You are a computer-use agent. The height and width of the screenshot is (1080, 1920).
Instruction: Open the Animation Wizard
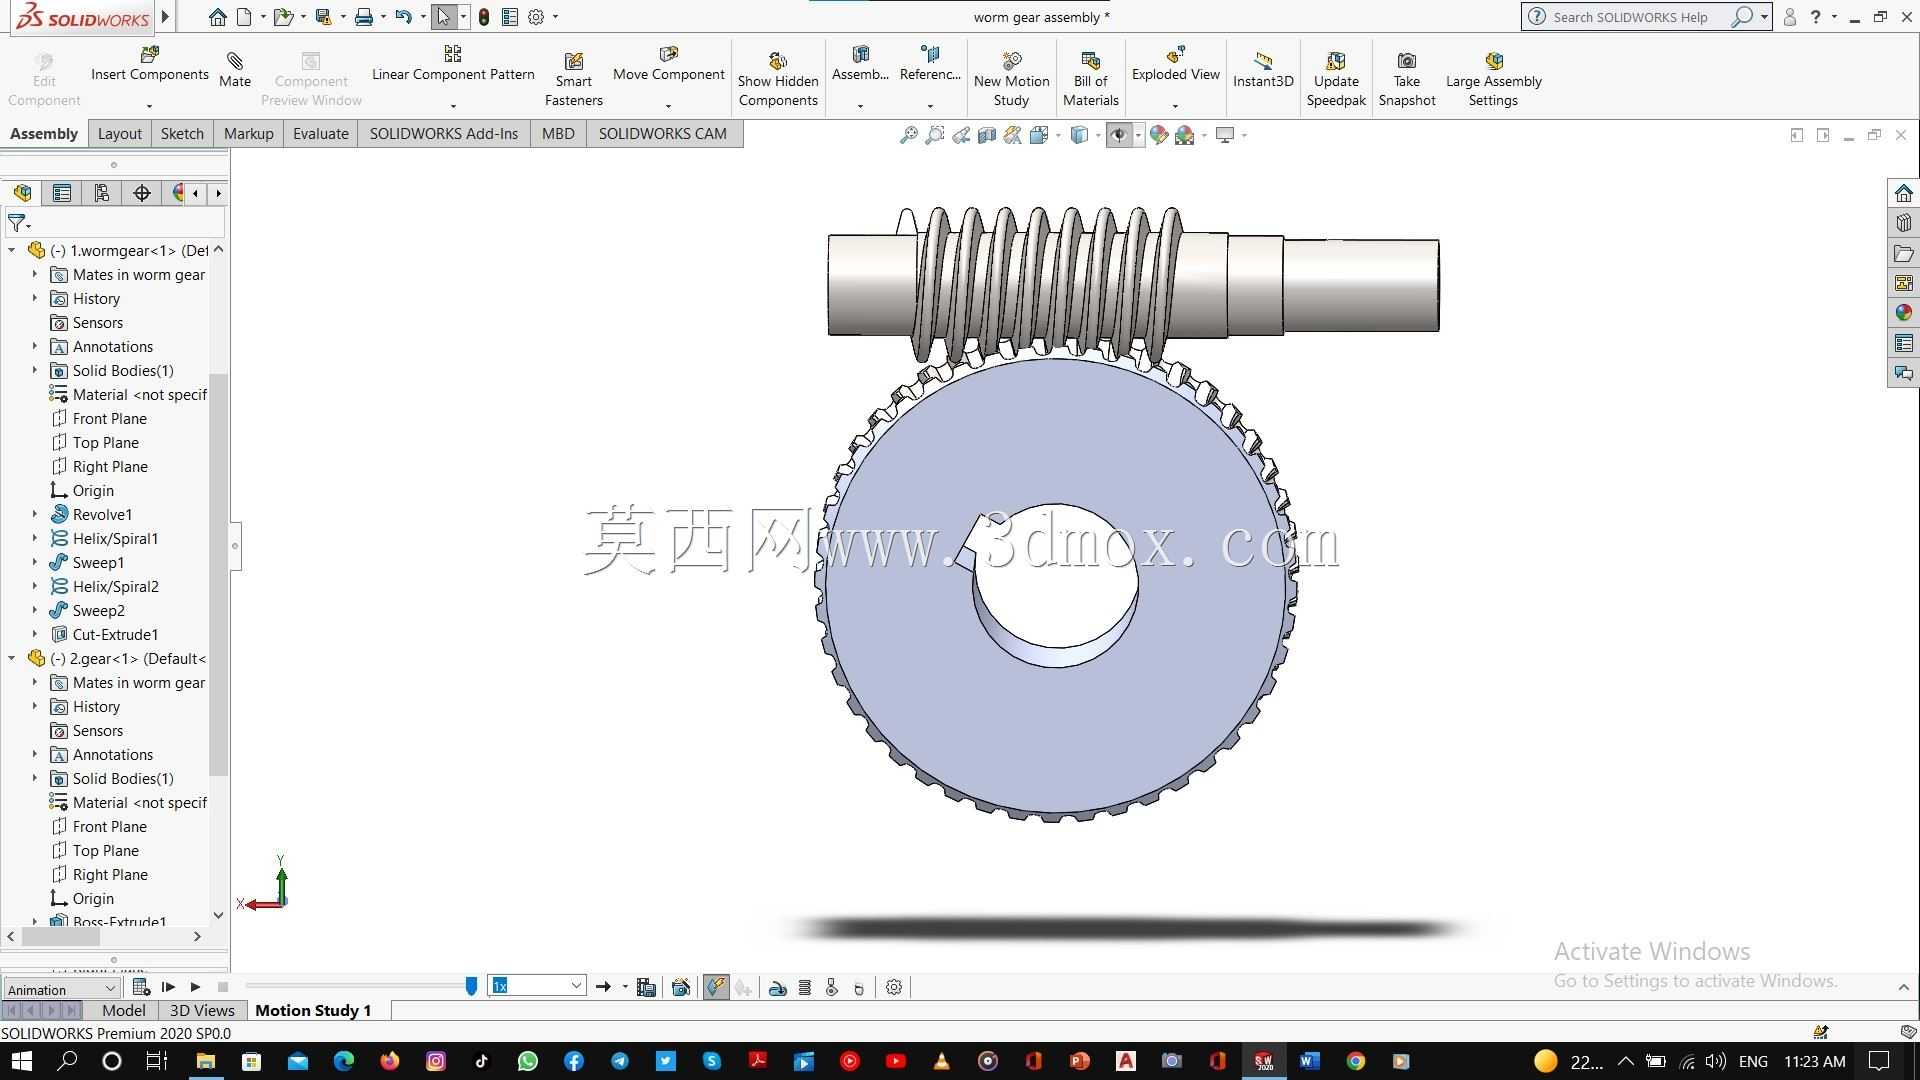pyautogui.click(x=681, y=988)
